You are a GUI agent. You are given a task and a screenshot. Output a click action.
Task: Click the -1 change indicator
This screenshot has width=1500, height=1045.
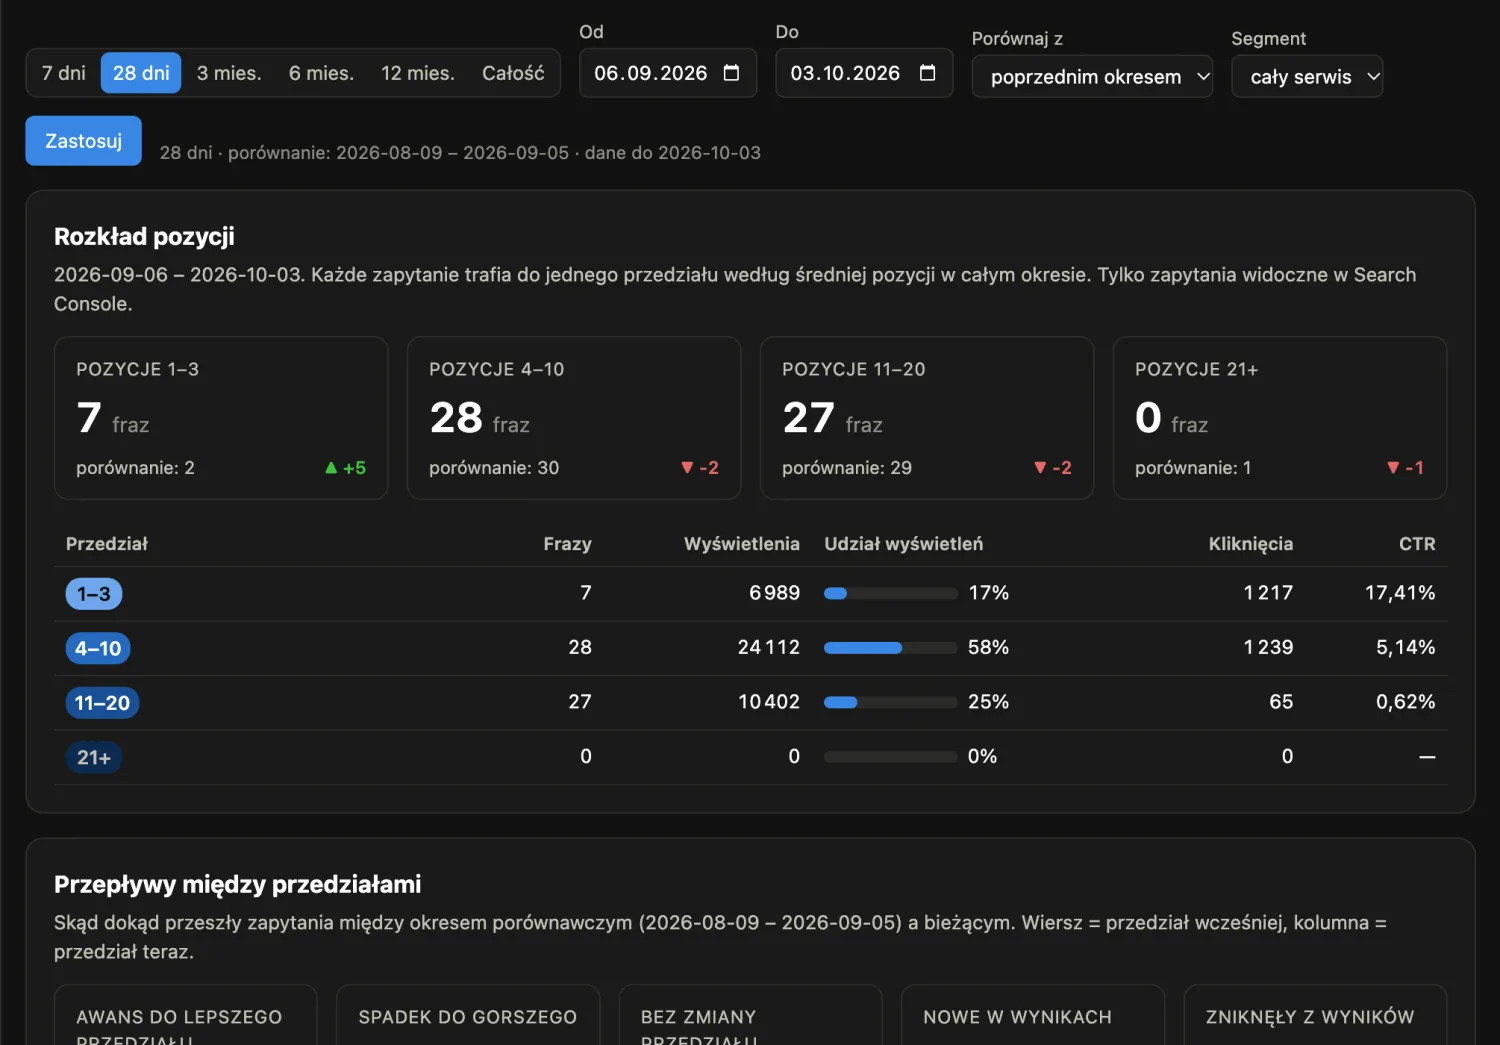pyautogui.click(x=1405, y=468)
